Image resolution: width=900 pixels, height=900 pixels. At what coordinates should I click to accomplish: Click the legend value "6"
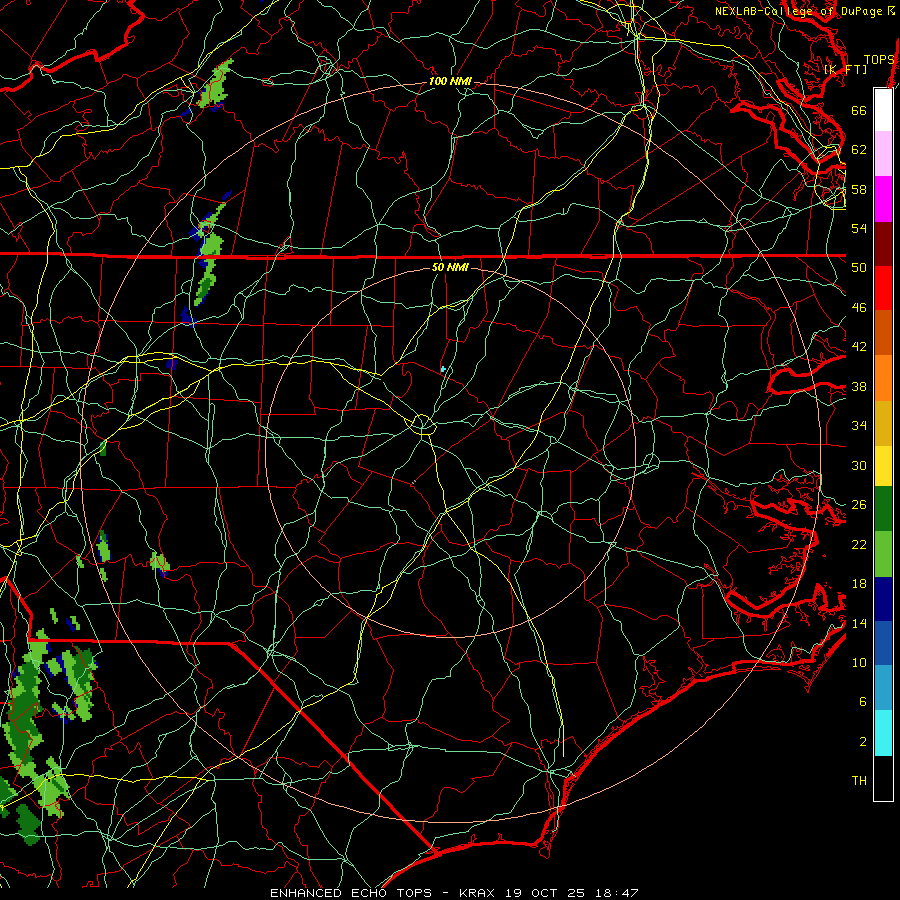(863, 702)
